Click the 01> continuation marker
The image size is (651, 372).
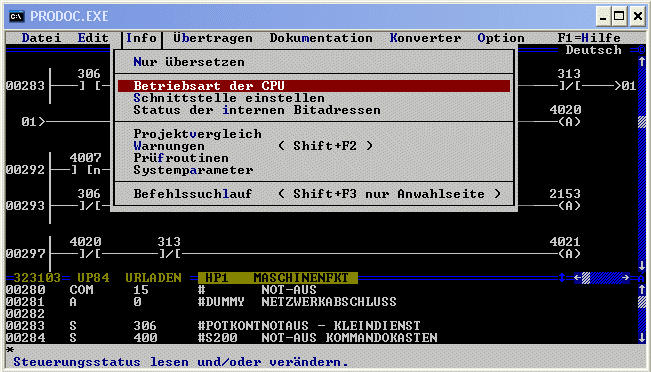(33, 122)
